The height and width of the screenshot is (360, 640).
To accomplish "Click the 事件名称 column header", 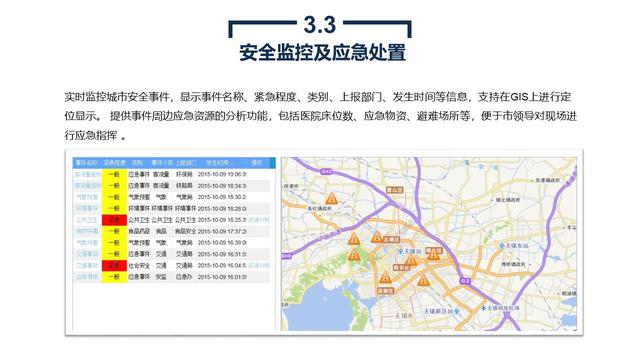I will [x=86, y=163].
